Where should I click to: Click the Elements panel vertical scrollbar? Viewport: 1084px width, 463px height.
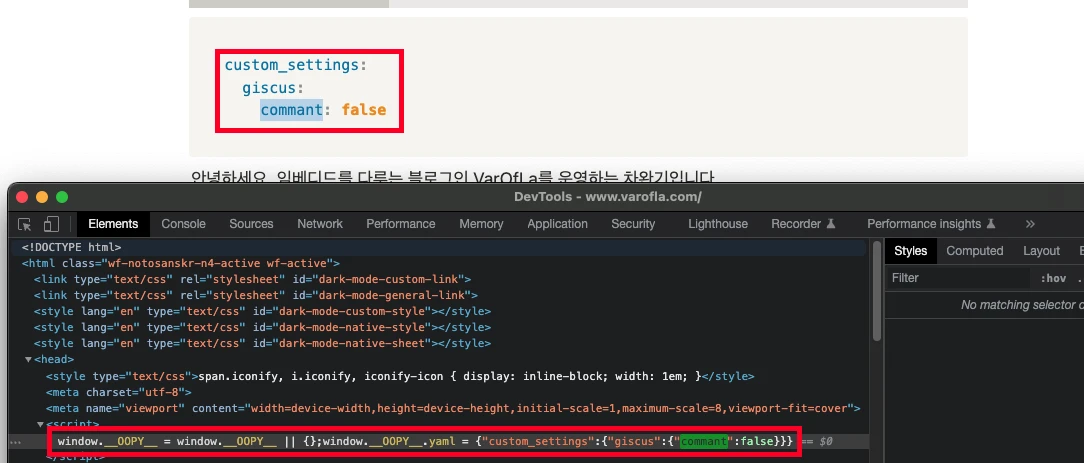[x=877, y=300]
